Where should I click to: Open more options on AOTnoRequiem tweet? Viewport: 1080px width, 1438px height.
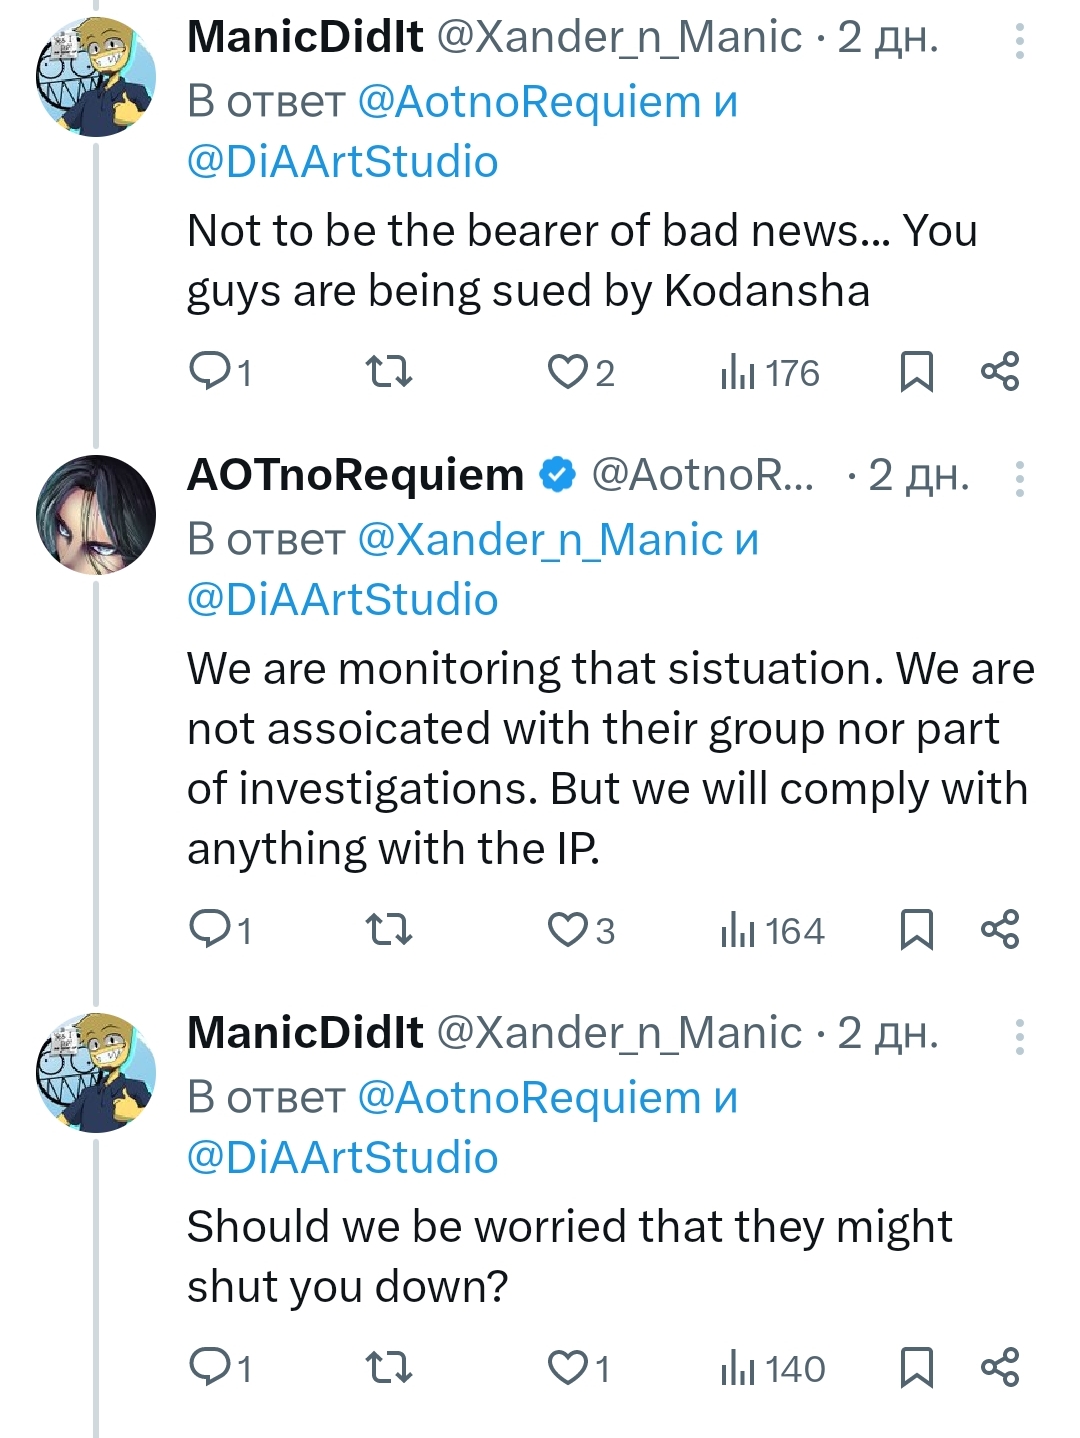[1019, 479]
